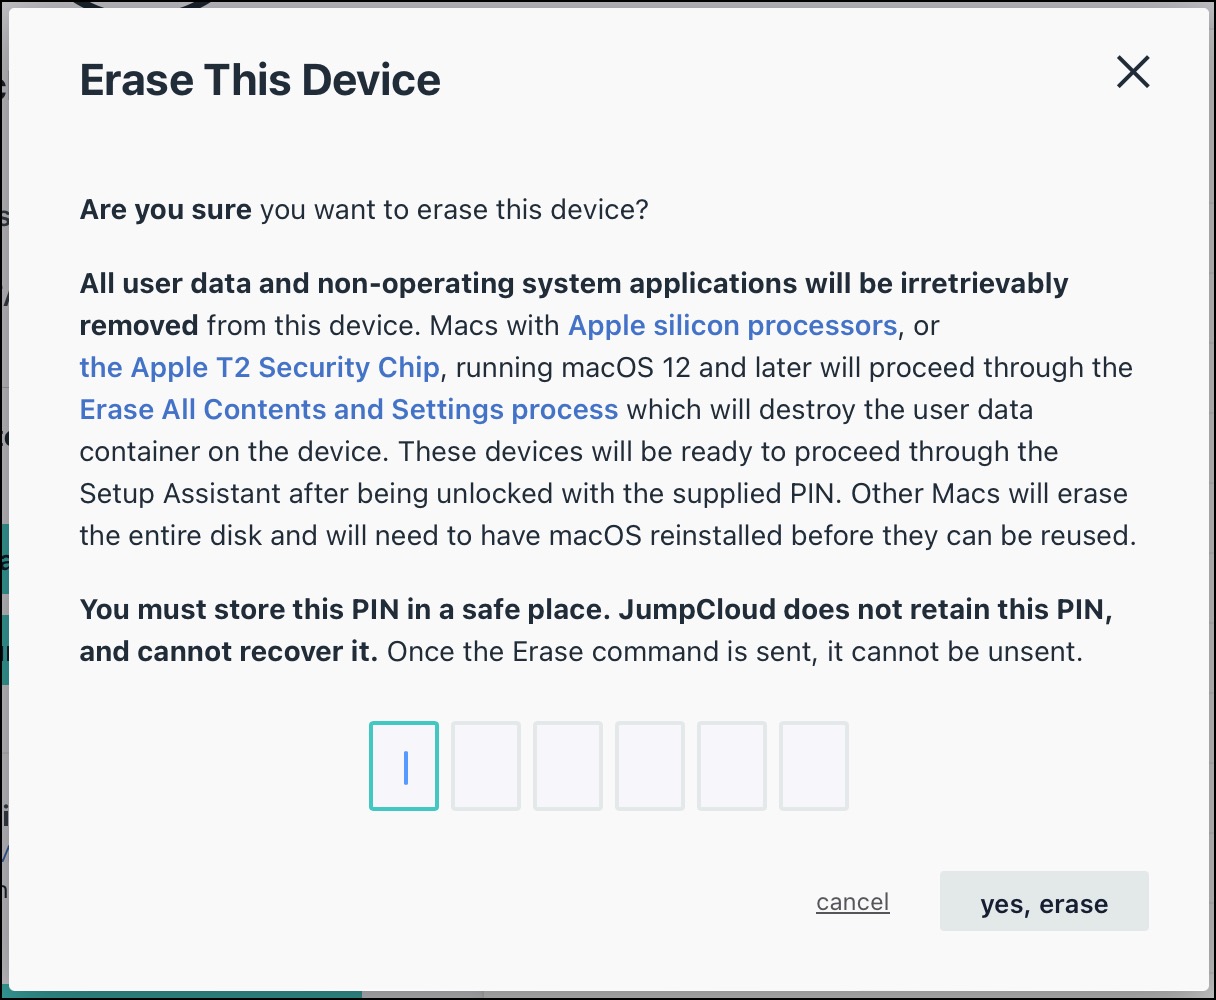The height and width of the screenshot is (1000, 1216).
Task: Click the third PIN digit box
Action: pyautogui.click(x=568, y=766)
